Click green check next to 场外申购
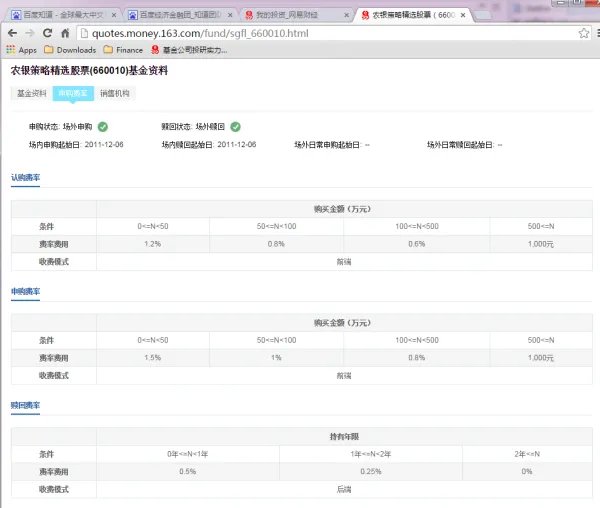The image size is (600, 508). [x=103, y=127]
